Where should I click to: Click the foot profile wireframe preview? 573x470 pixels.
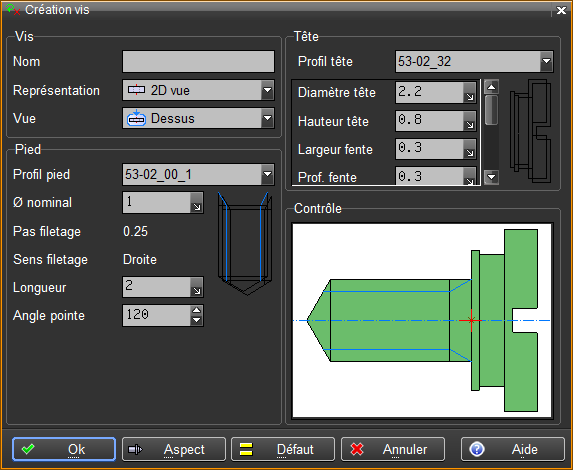tap(245, 243)
